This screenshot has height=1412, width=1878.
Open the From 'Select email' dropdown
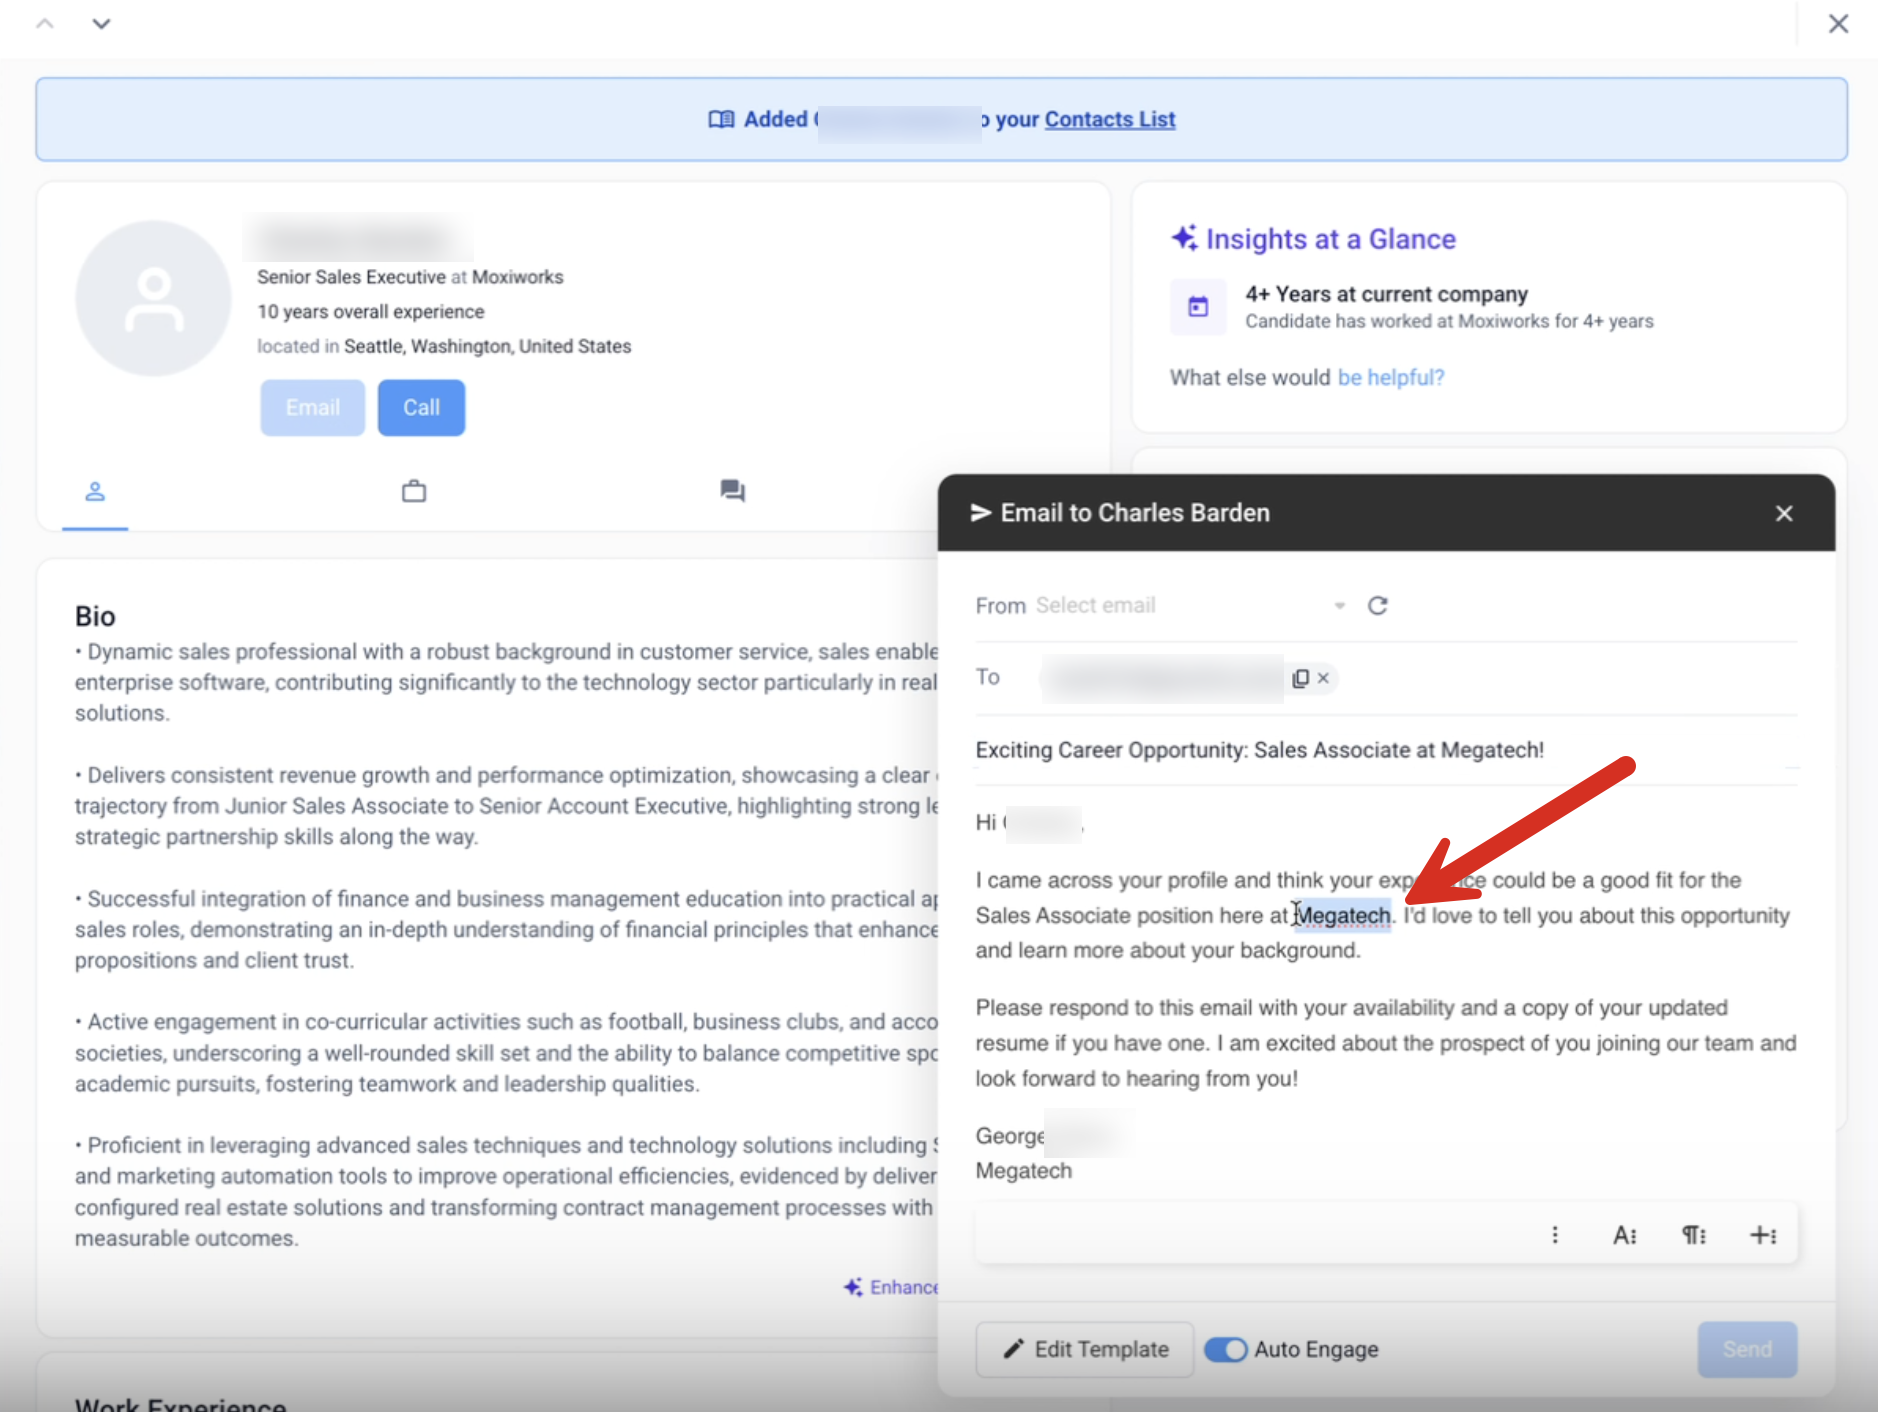[1190, 605]
